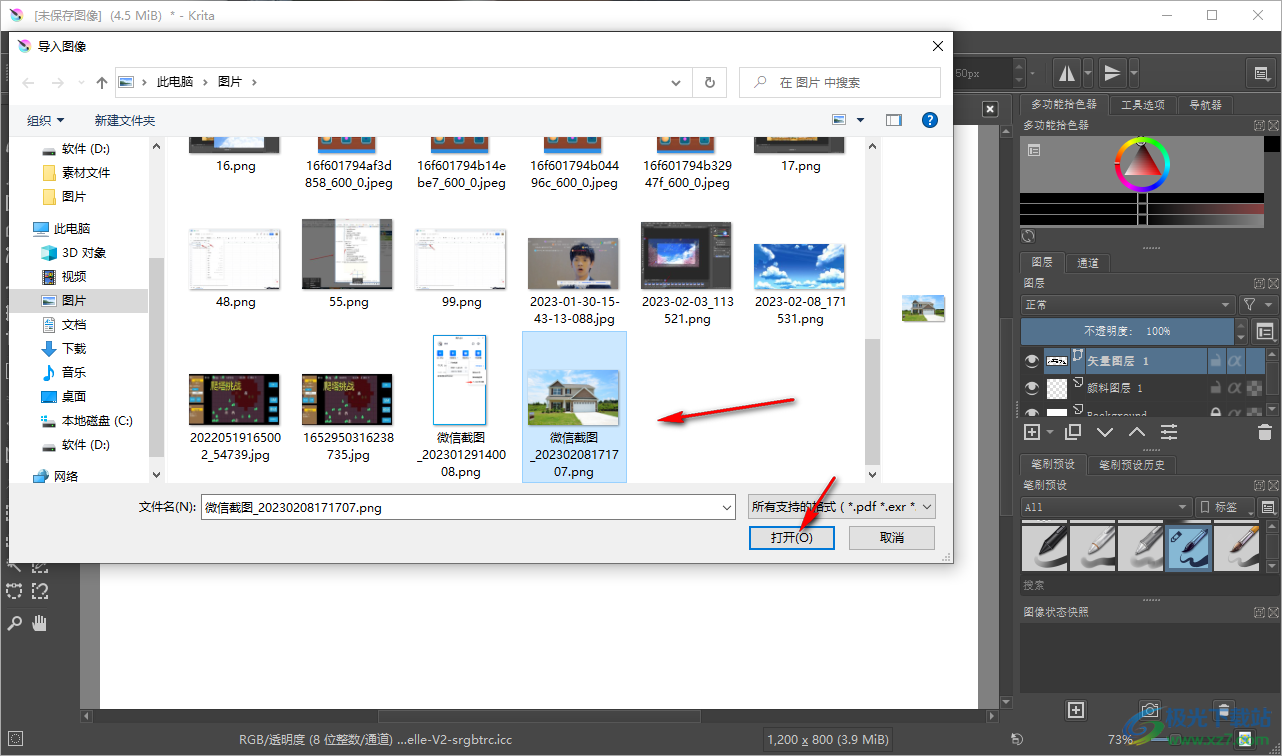This screenshot has width=1282, height=756.
Task: Toggle alpha inherit on 颜料图层 1
Action: pos(1235,388)
